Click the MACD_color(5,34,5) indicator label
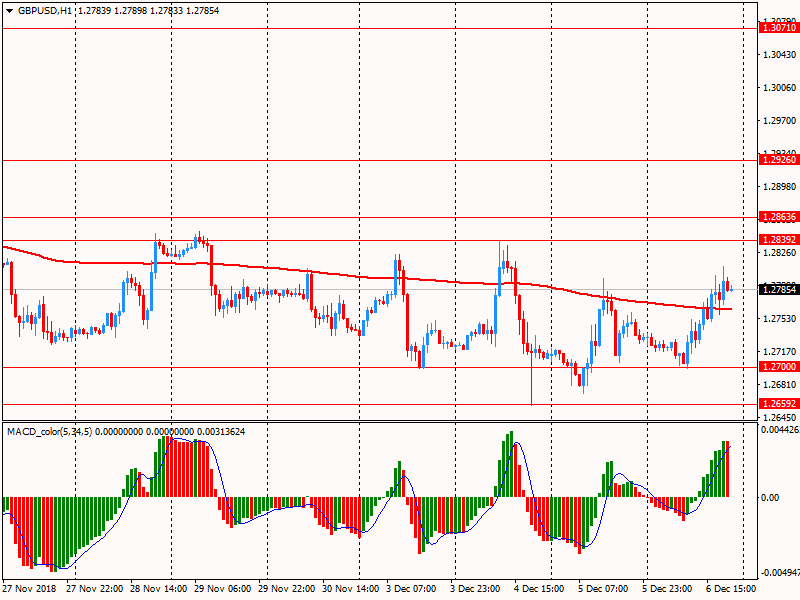This screenshot has height=600, width=800. pyautogui.click(x=49, y=432)
